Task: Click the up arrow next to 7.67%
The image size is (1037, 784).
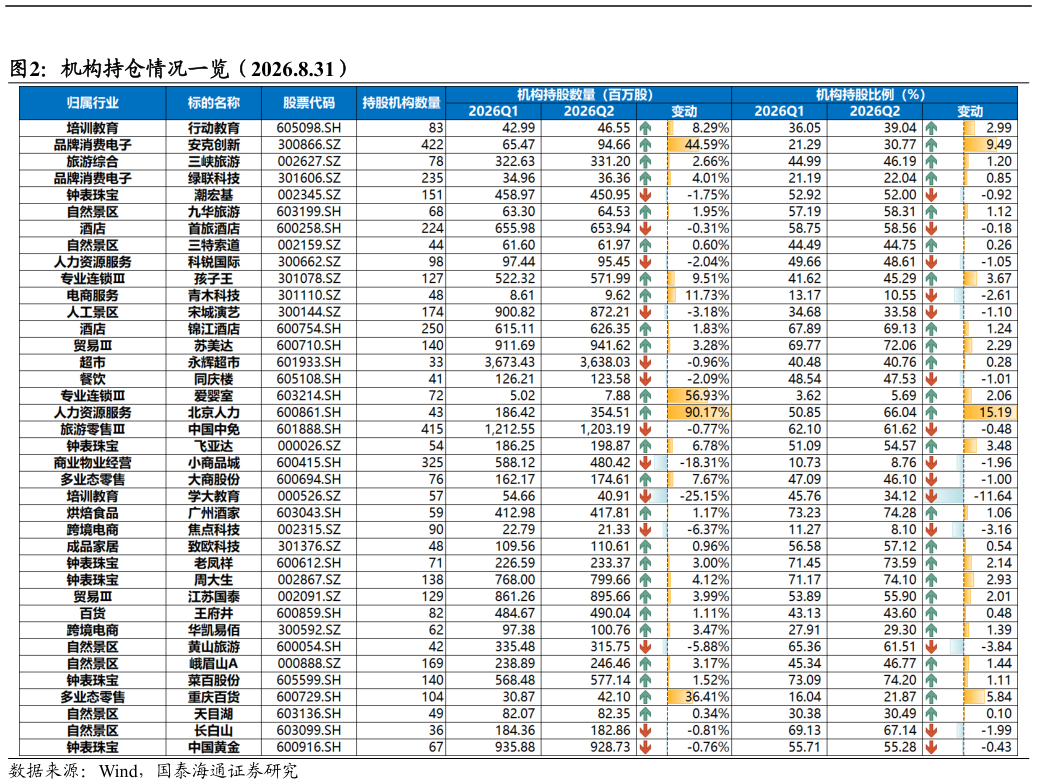Action: coord(645,480)
